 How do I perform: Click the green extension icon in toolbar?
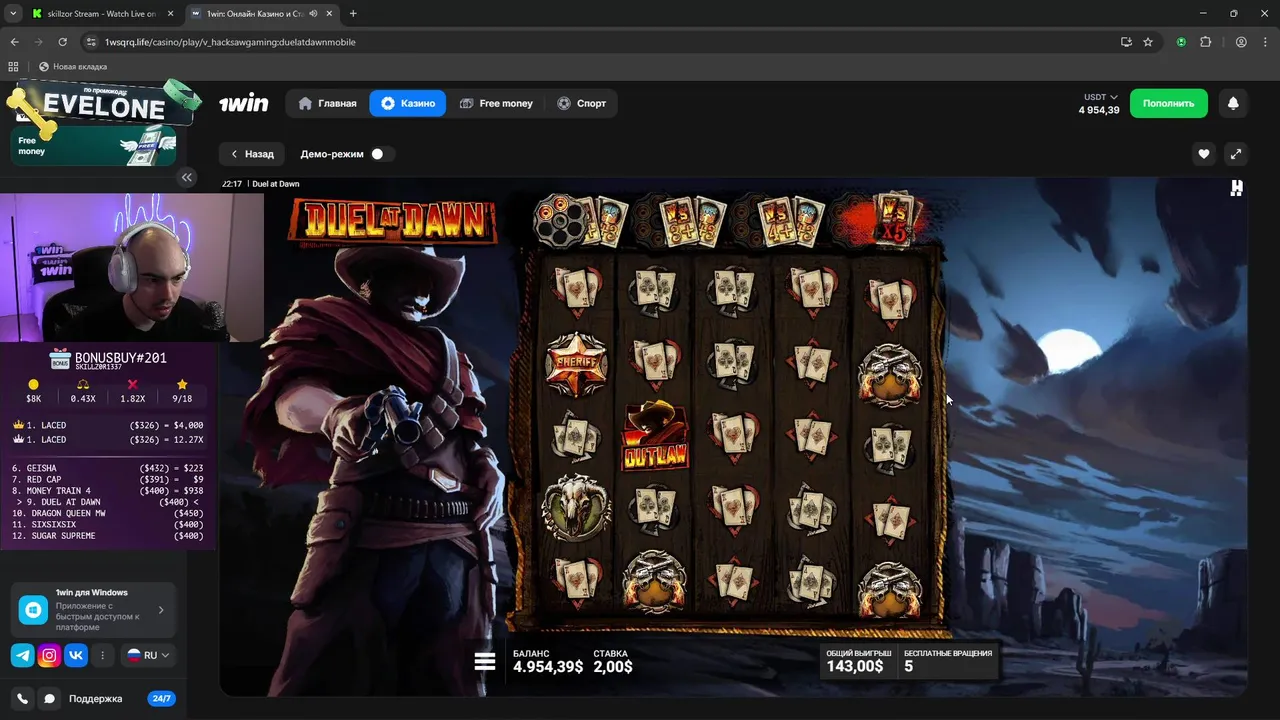click(x=1181, y=42)
